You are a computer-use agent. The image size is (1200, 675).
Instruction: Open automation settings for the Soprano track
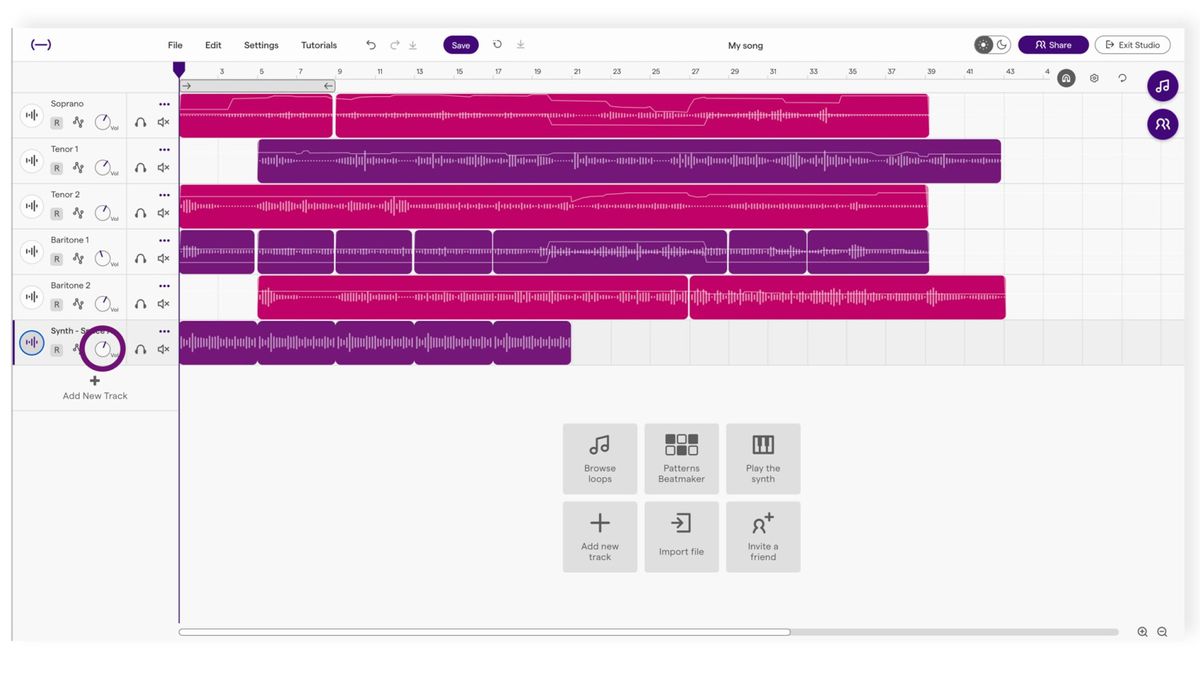(x=77, y=121)
